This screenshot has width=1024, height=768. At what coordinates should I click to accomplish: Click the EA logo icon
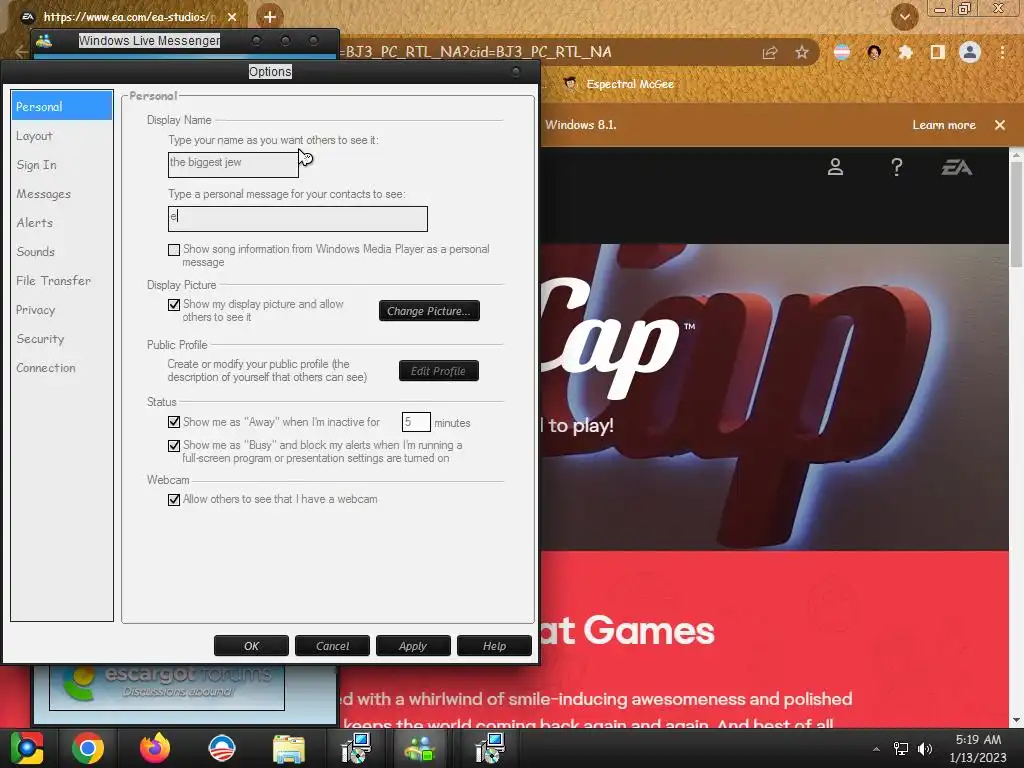coord(957,168)
